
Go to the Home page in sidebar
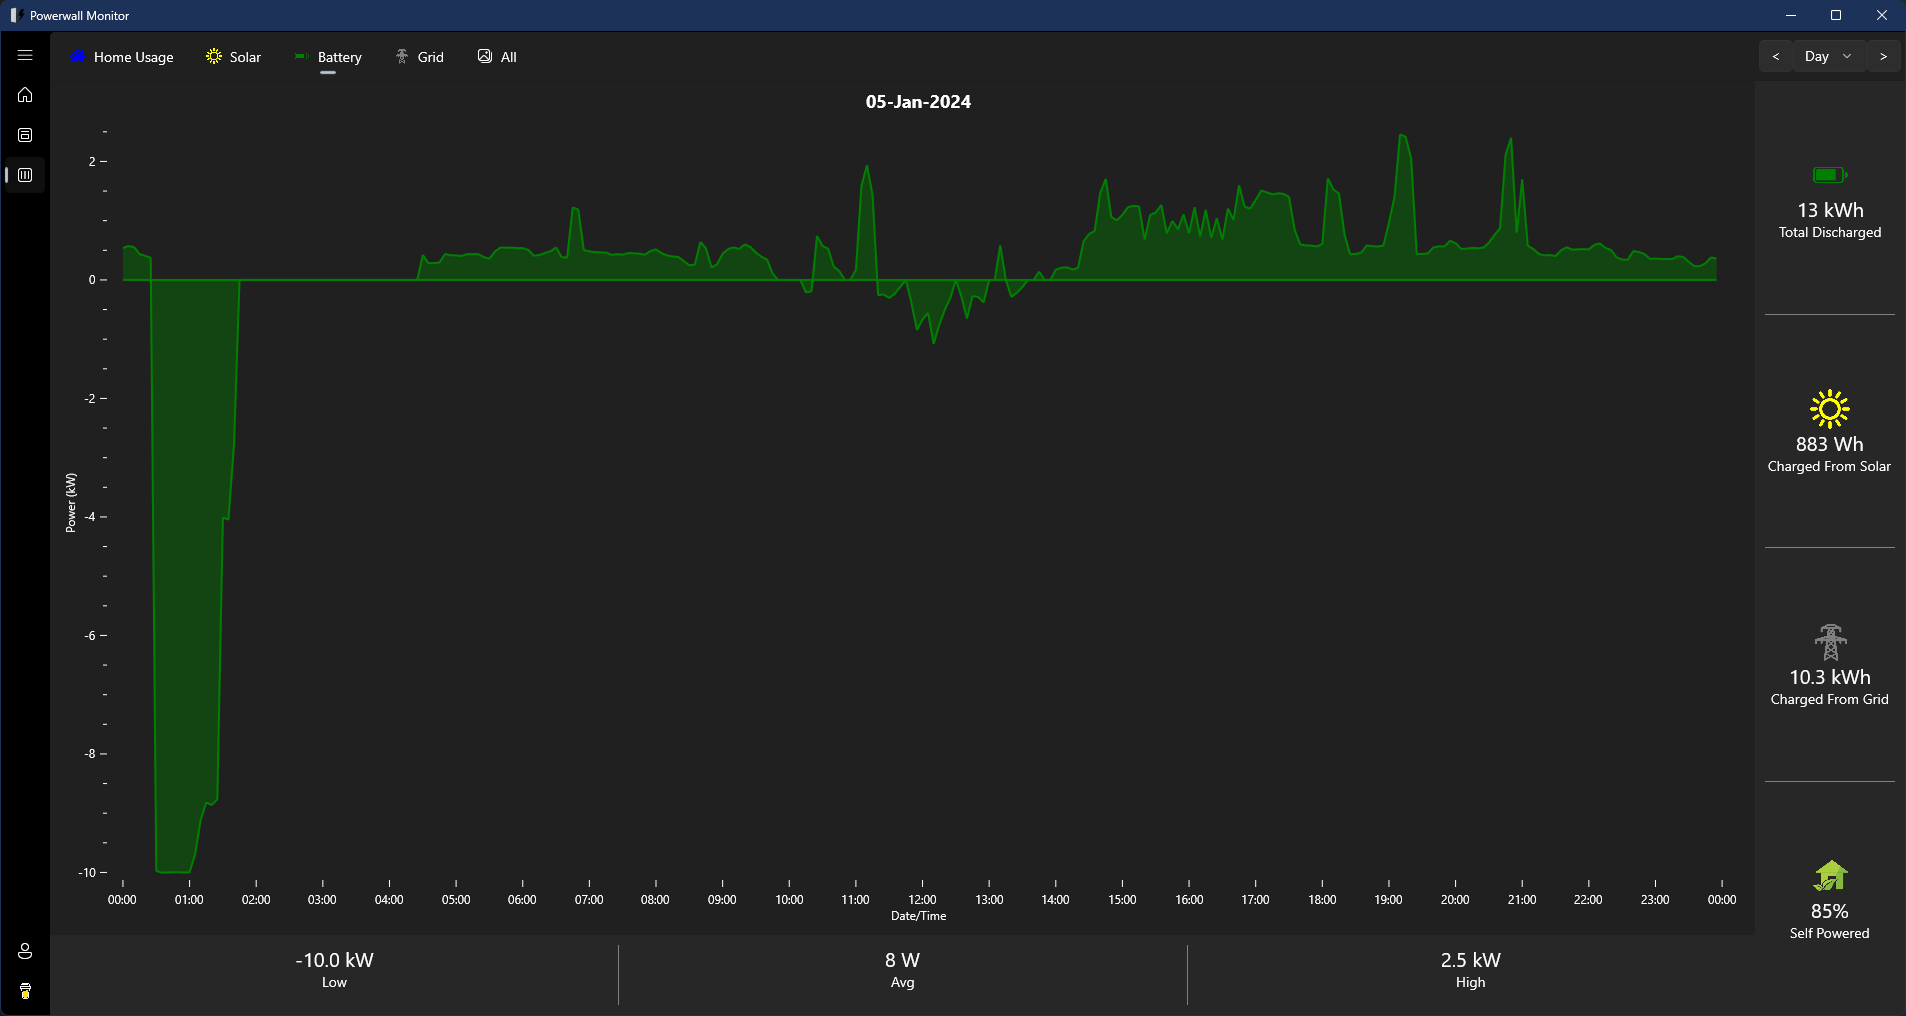25,95
